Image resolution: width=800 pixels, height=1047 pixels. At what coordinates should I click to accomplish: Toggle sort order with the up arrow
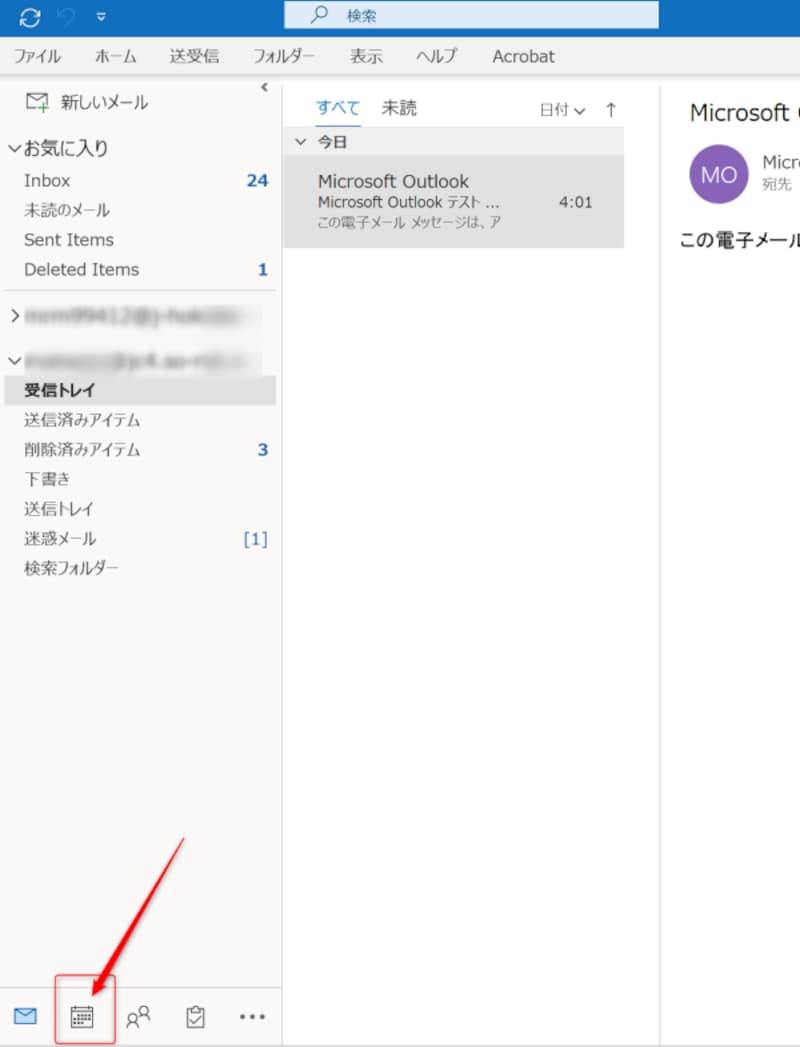tap(611, 110)
